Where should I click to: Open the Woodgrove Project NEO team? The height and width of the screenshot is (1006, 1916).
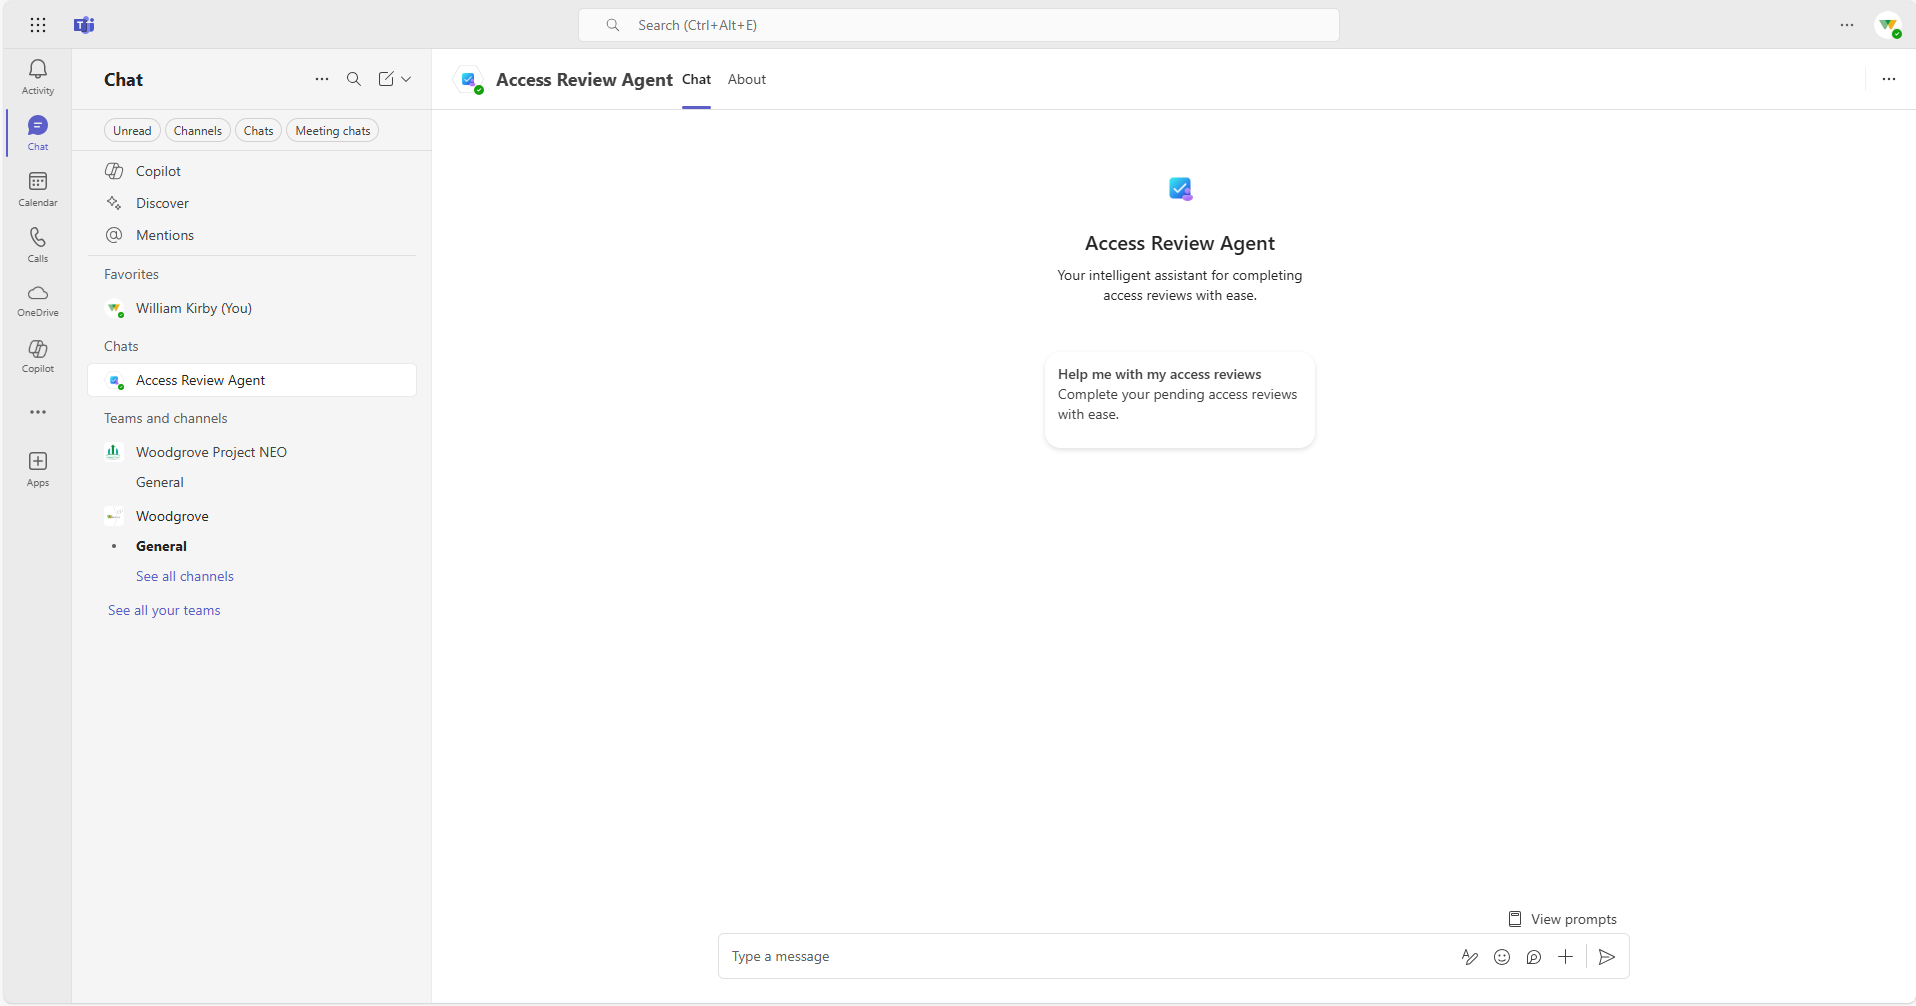point(252,452)
